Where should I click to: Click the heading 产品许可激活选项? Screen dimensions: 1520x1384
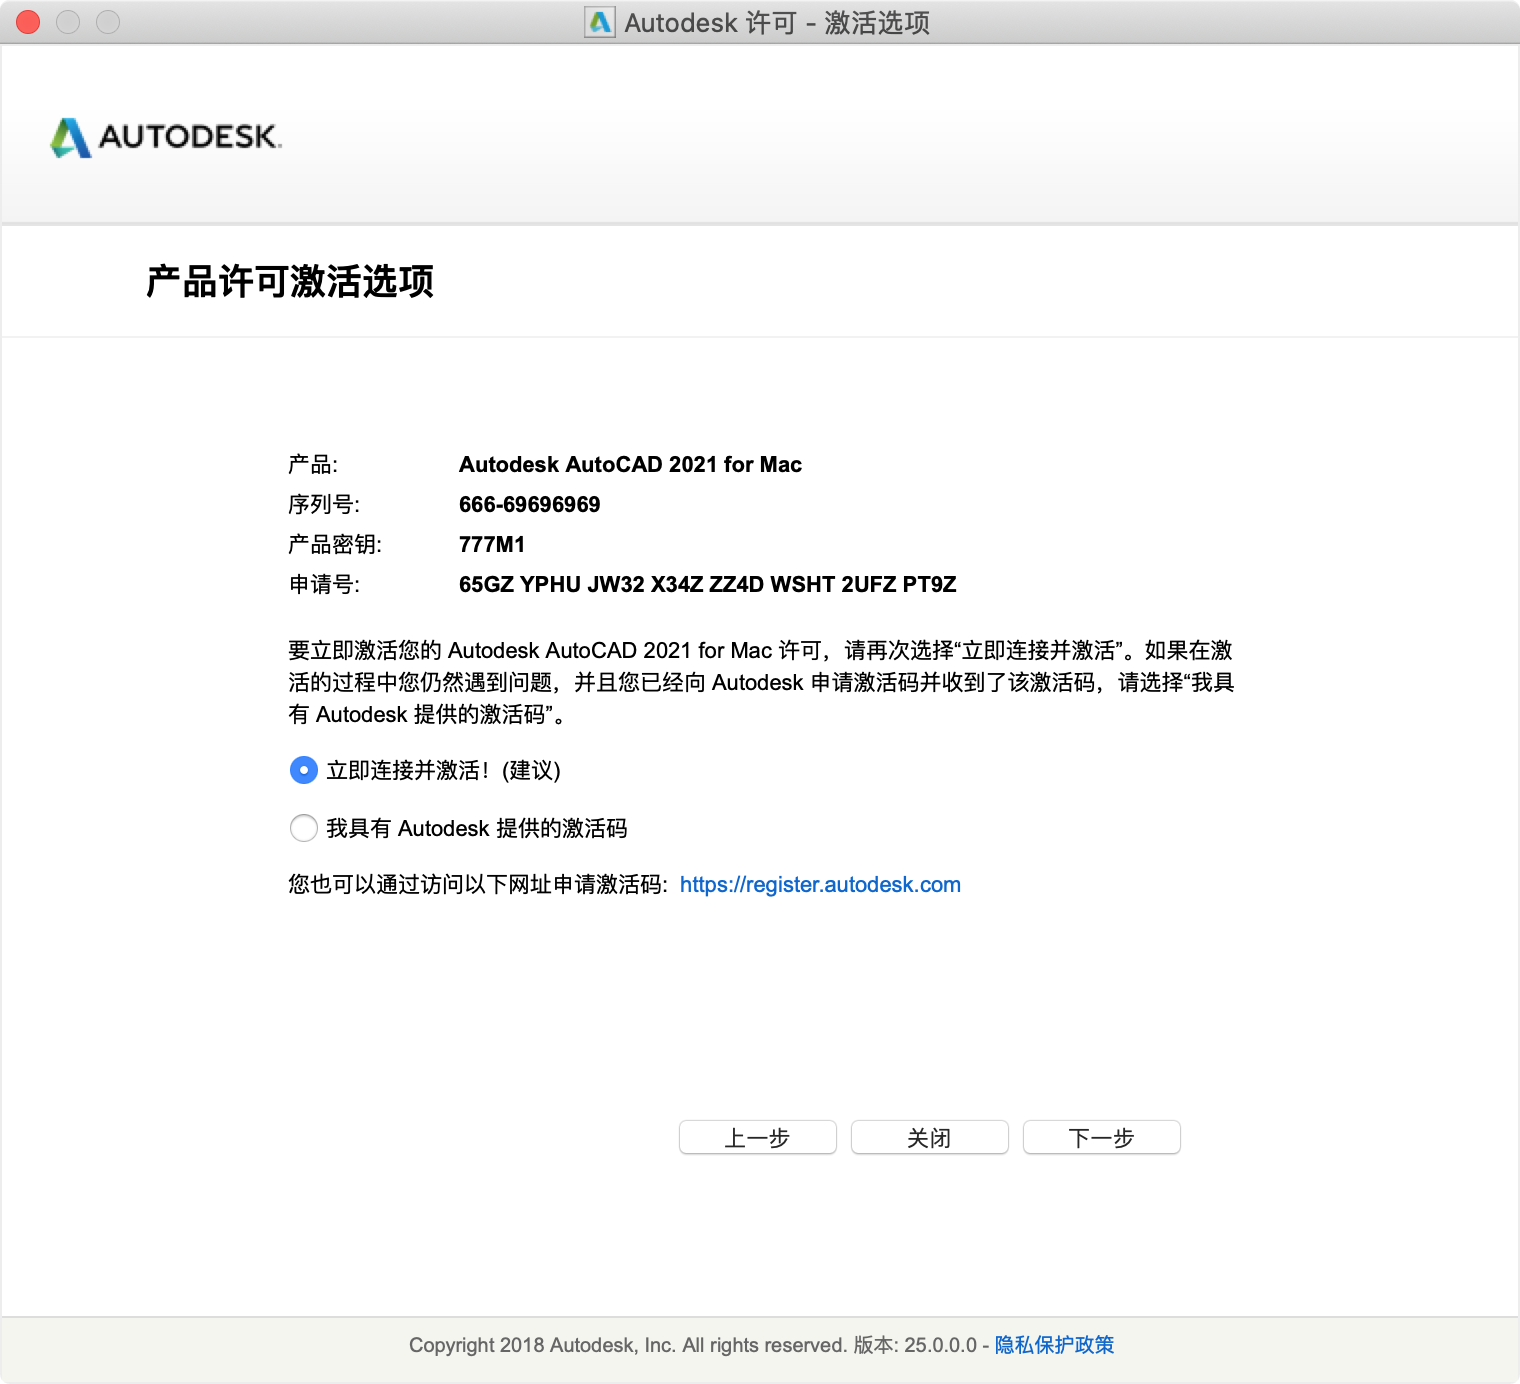pos(290,281)
